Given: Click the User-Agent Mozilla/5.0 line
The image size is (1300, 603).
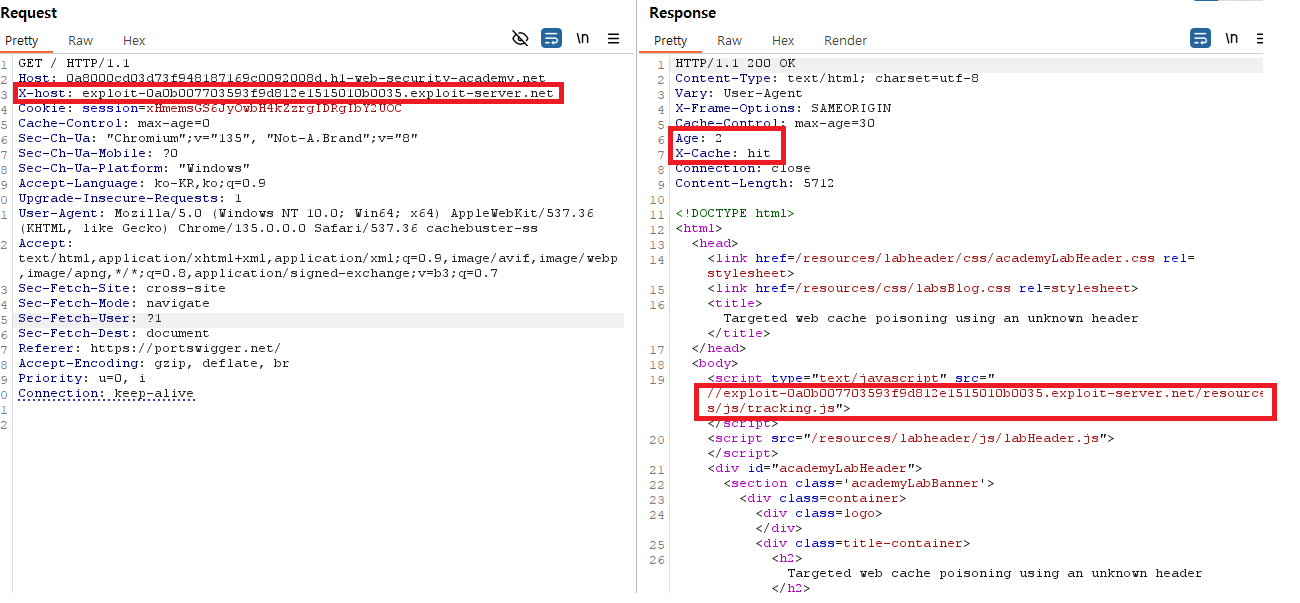Looking at the screenshot, I should pos(306,213).
